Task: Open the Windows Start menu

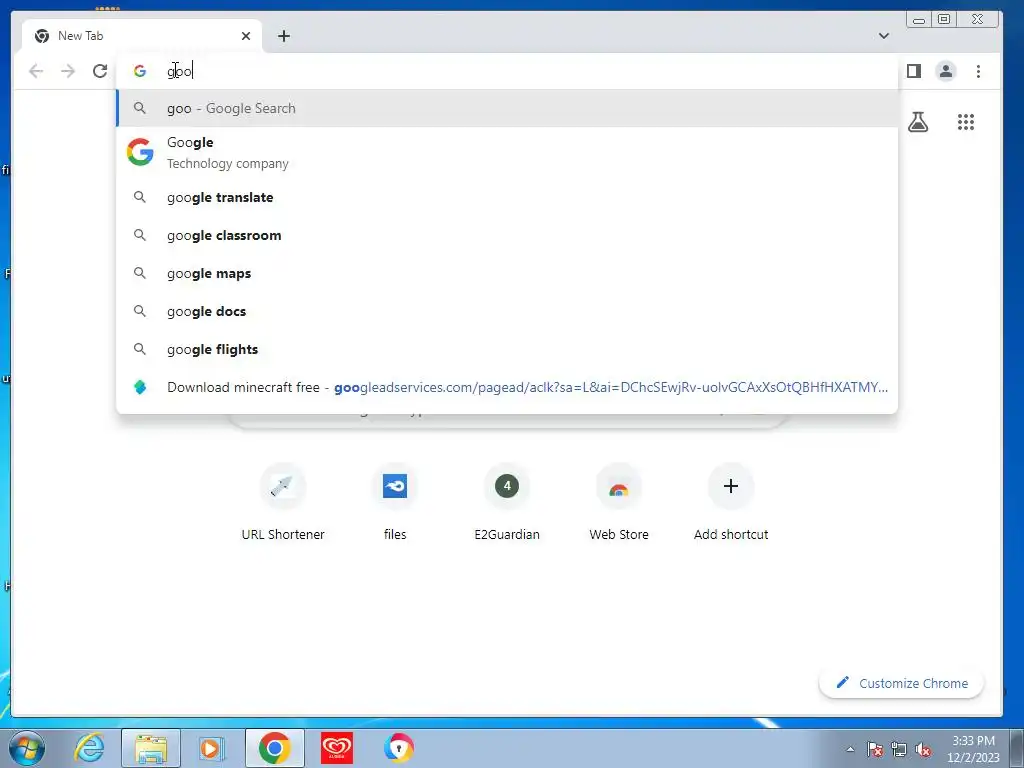Action: point(27,748)
